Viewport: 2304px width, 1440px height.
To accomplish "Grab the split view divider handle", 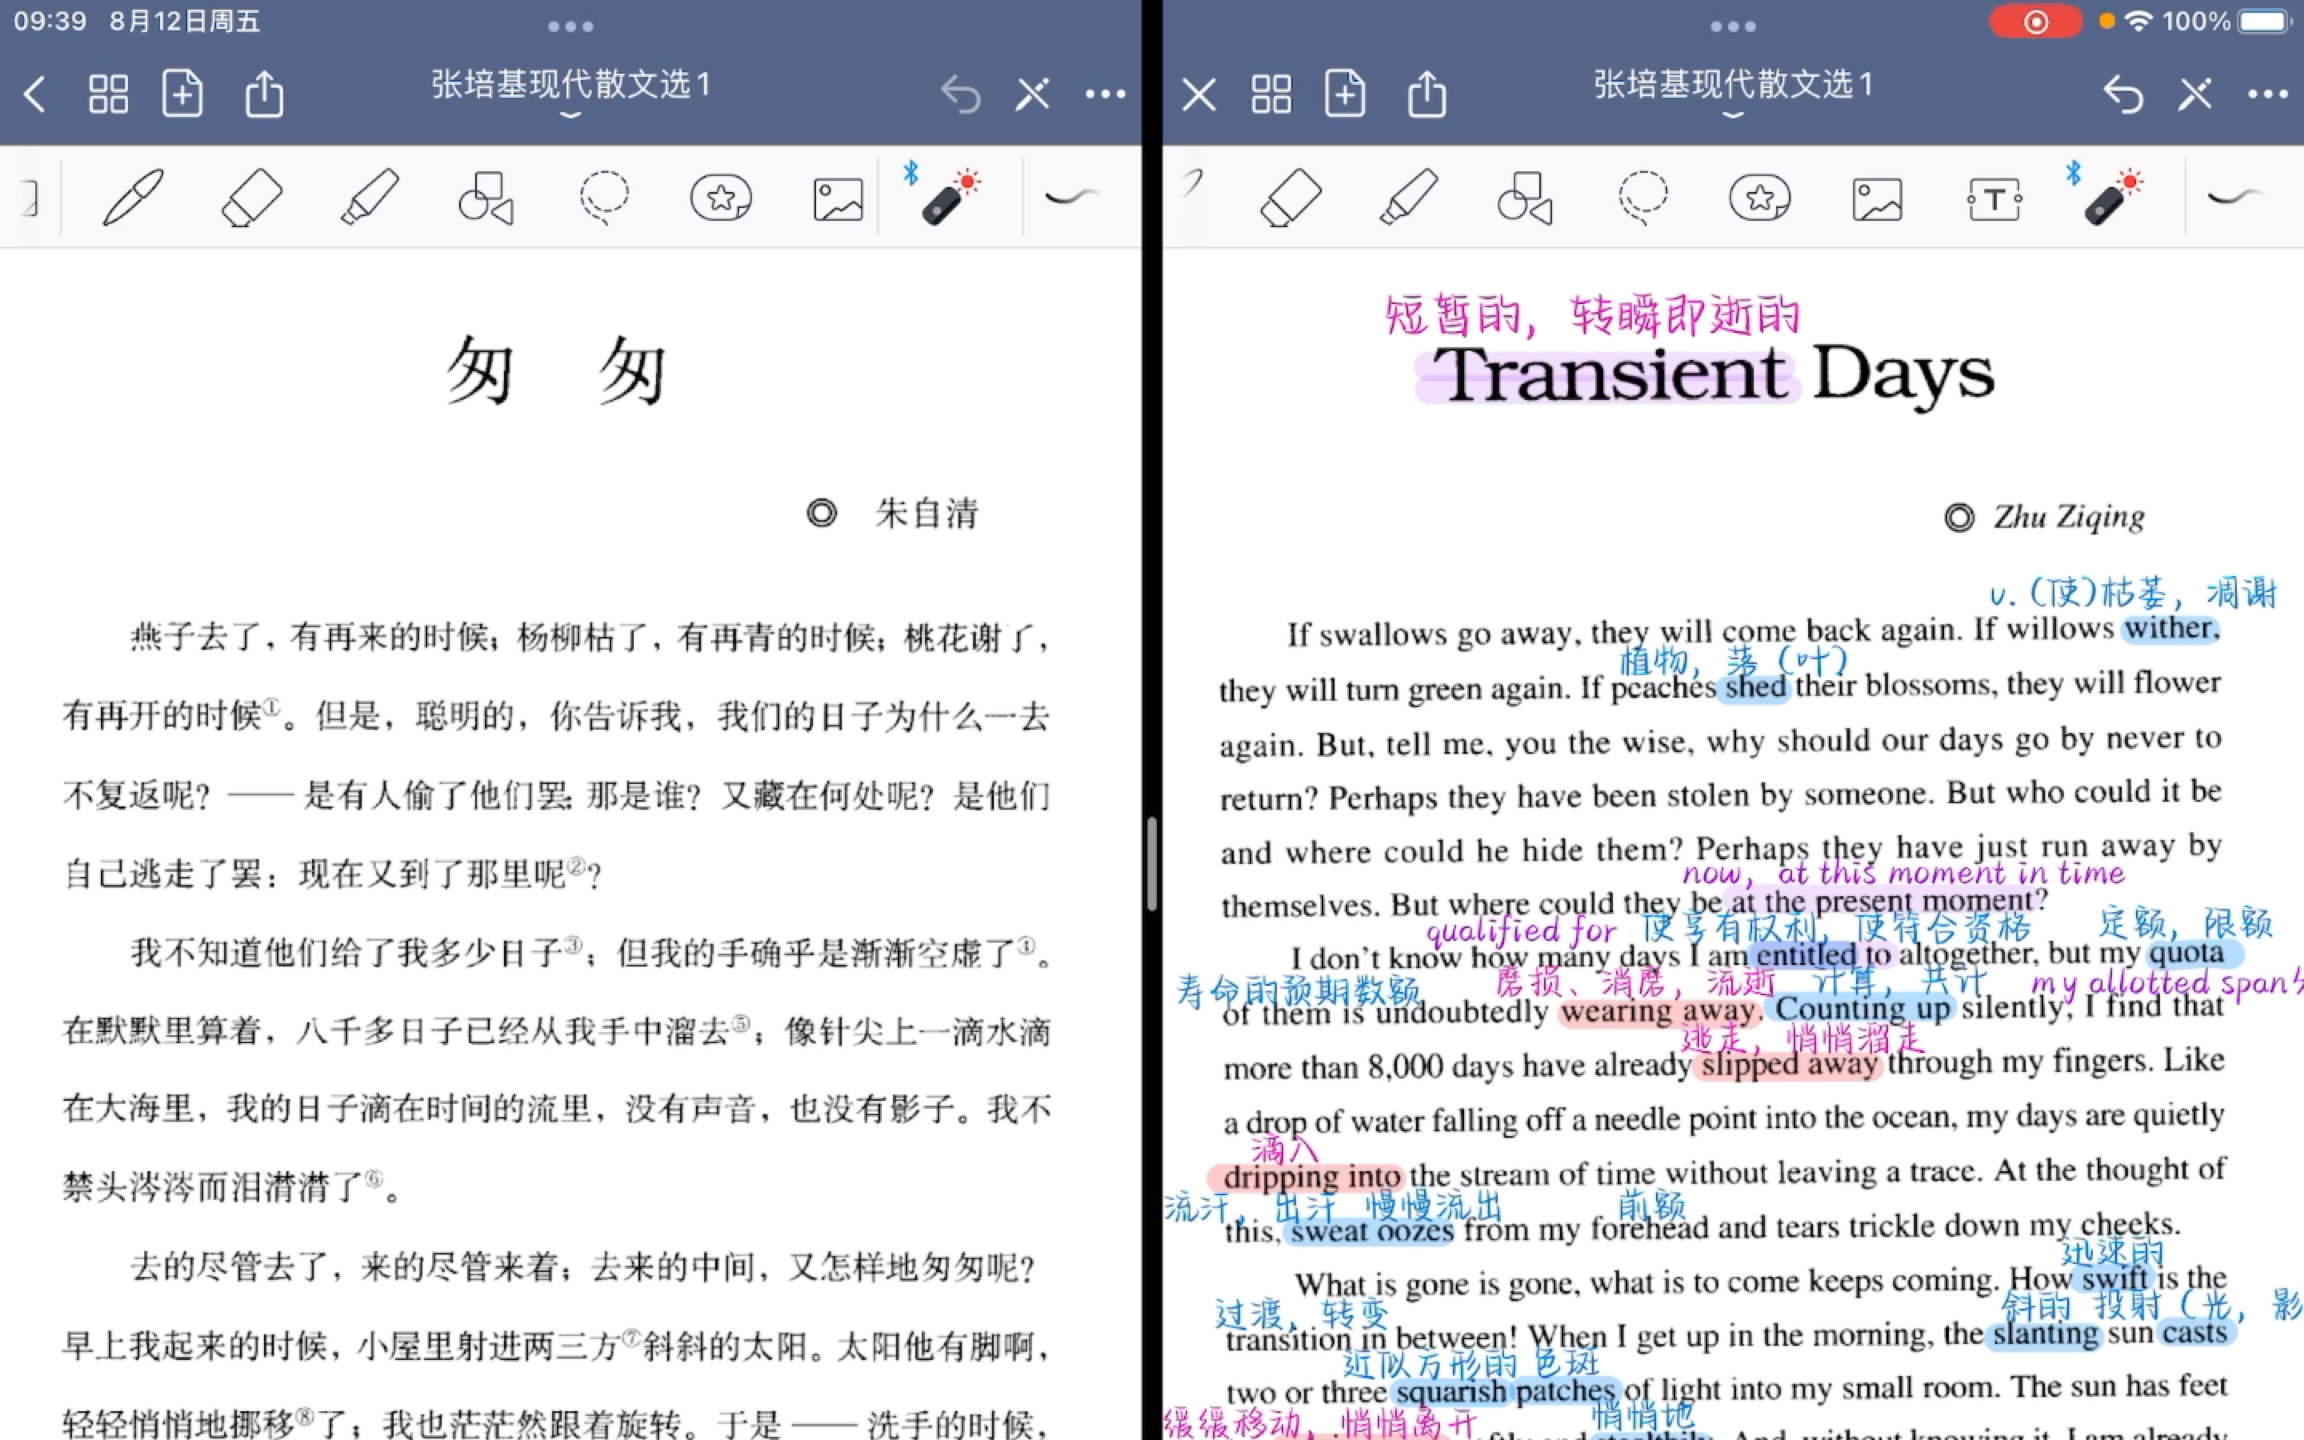I will [x=1152, y=864].
